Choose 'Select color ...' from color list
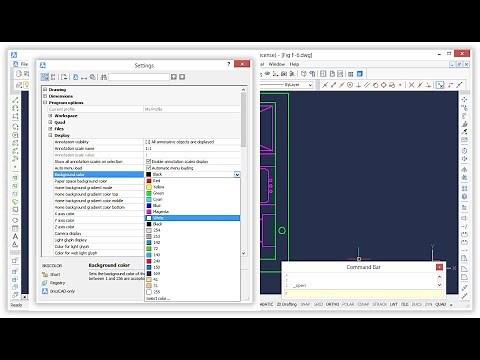Screen dimensions: 480x360 click(158, 298)
